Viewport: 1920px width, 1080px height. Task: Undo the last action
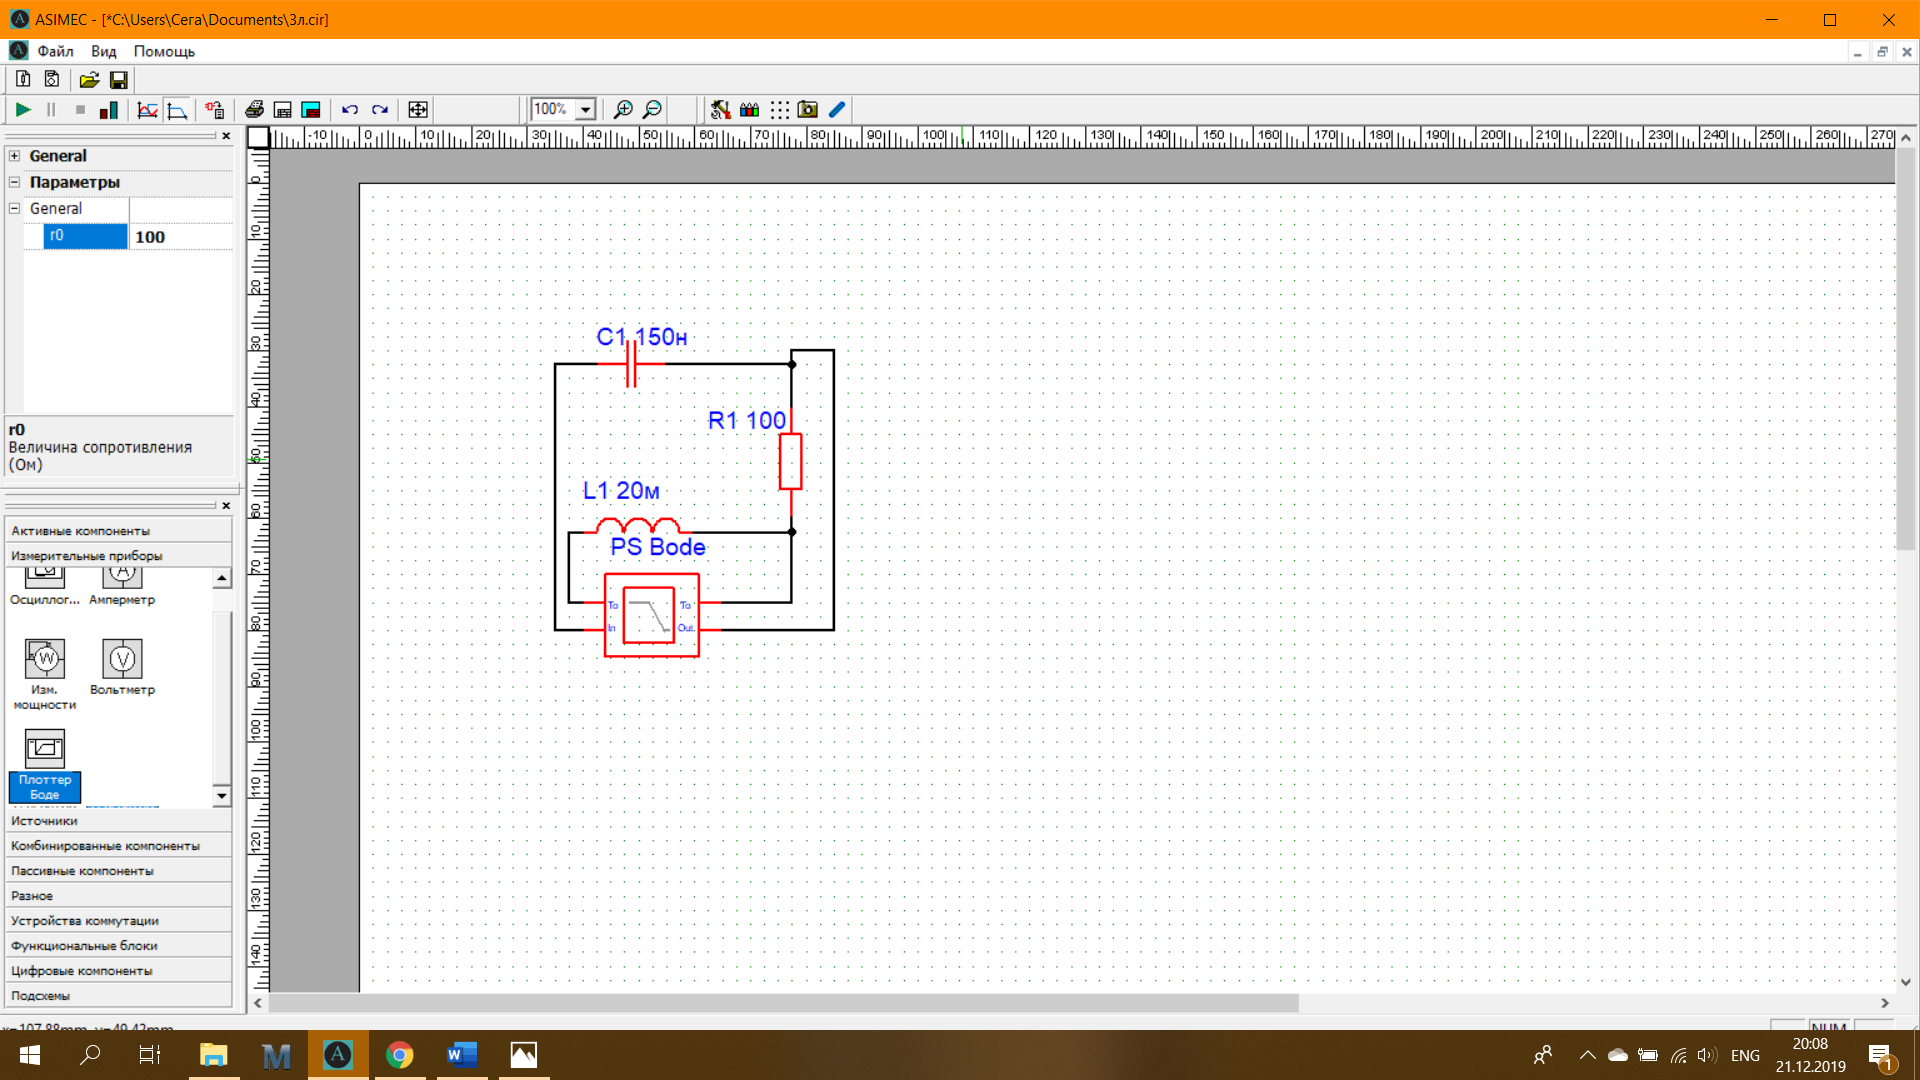(350, 110)
